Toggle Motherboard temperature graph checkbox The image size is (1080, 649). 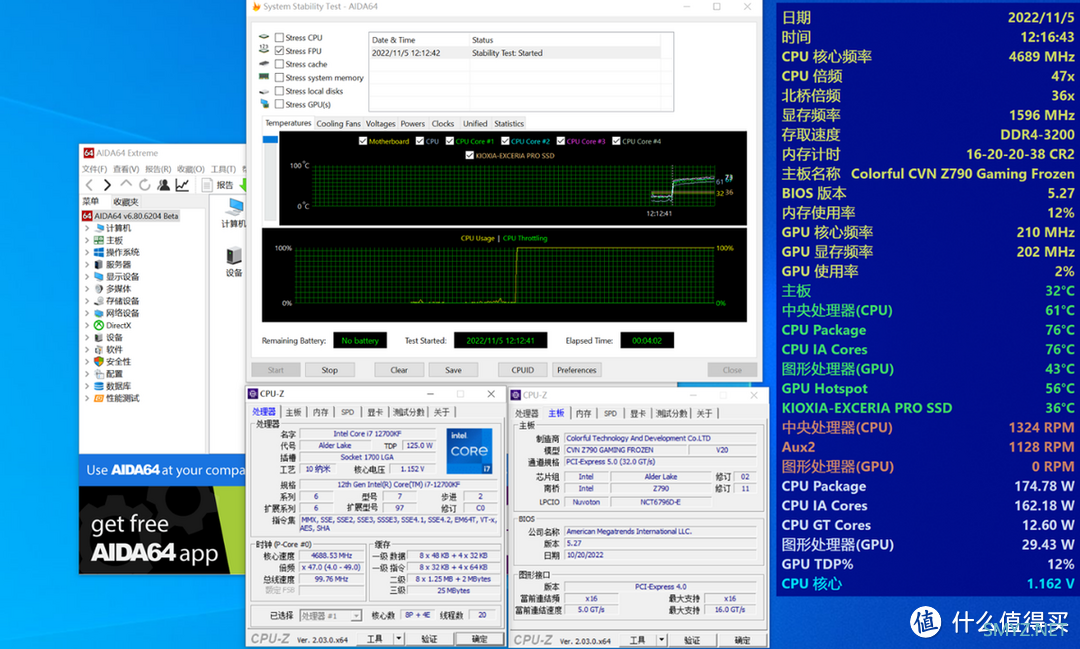point(363,141)
